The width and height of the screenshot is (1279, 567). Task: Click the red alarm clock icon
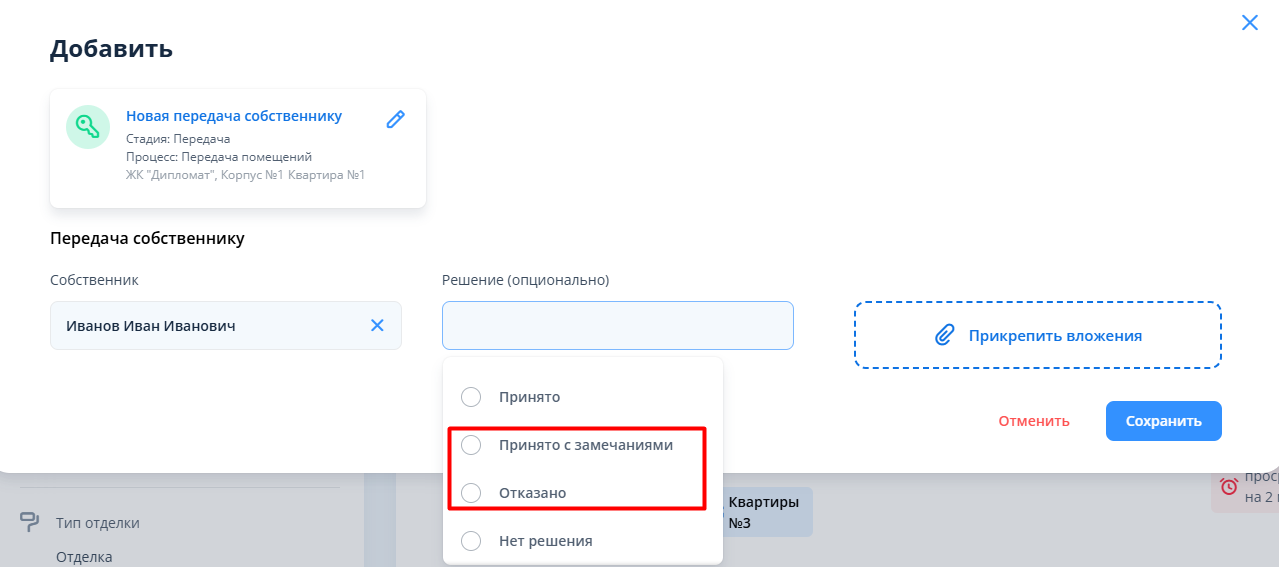click(x=1229, y=486)
